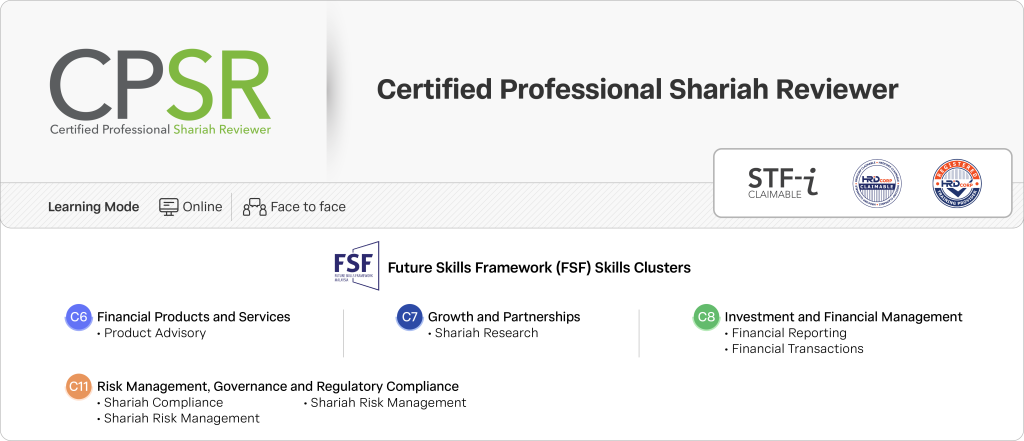Click the HRD Corp Claimable badge

877,184
